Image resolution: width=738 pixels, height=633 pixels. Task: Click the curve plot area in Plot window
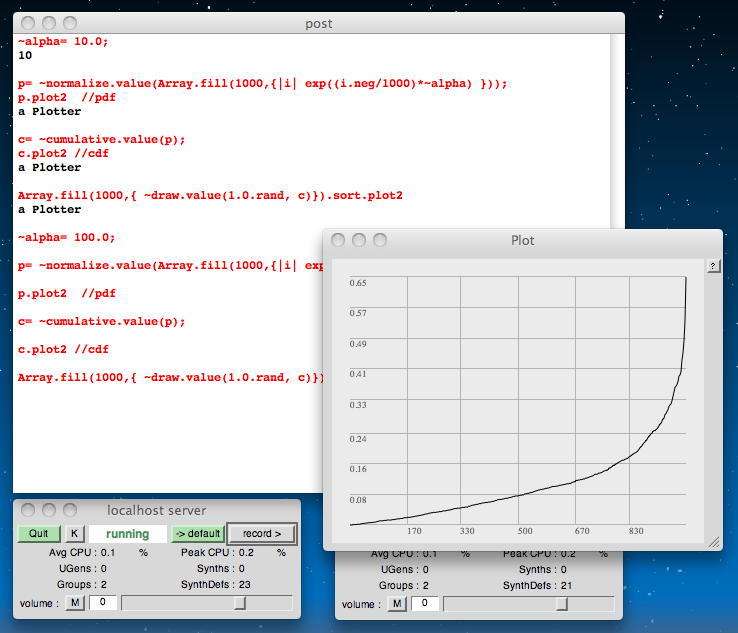[517, 400]
